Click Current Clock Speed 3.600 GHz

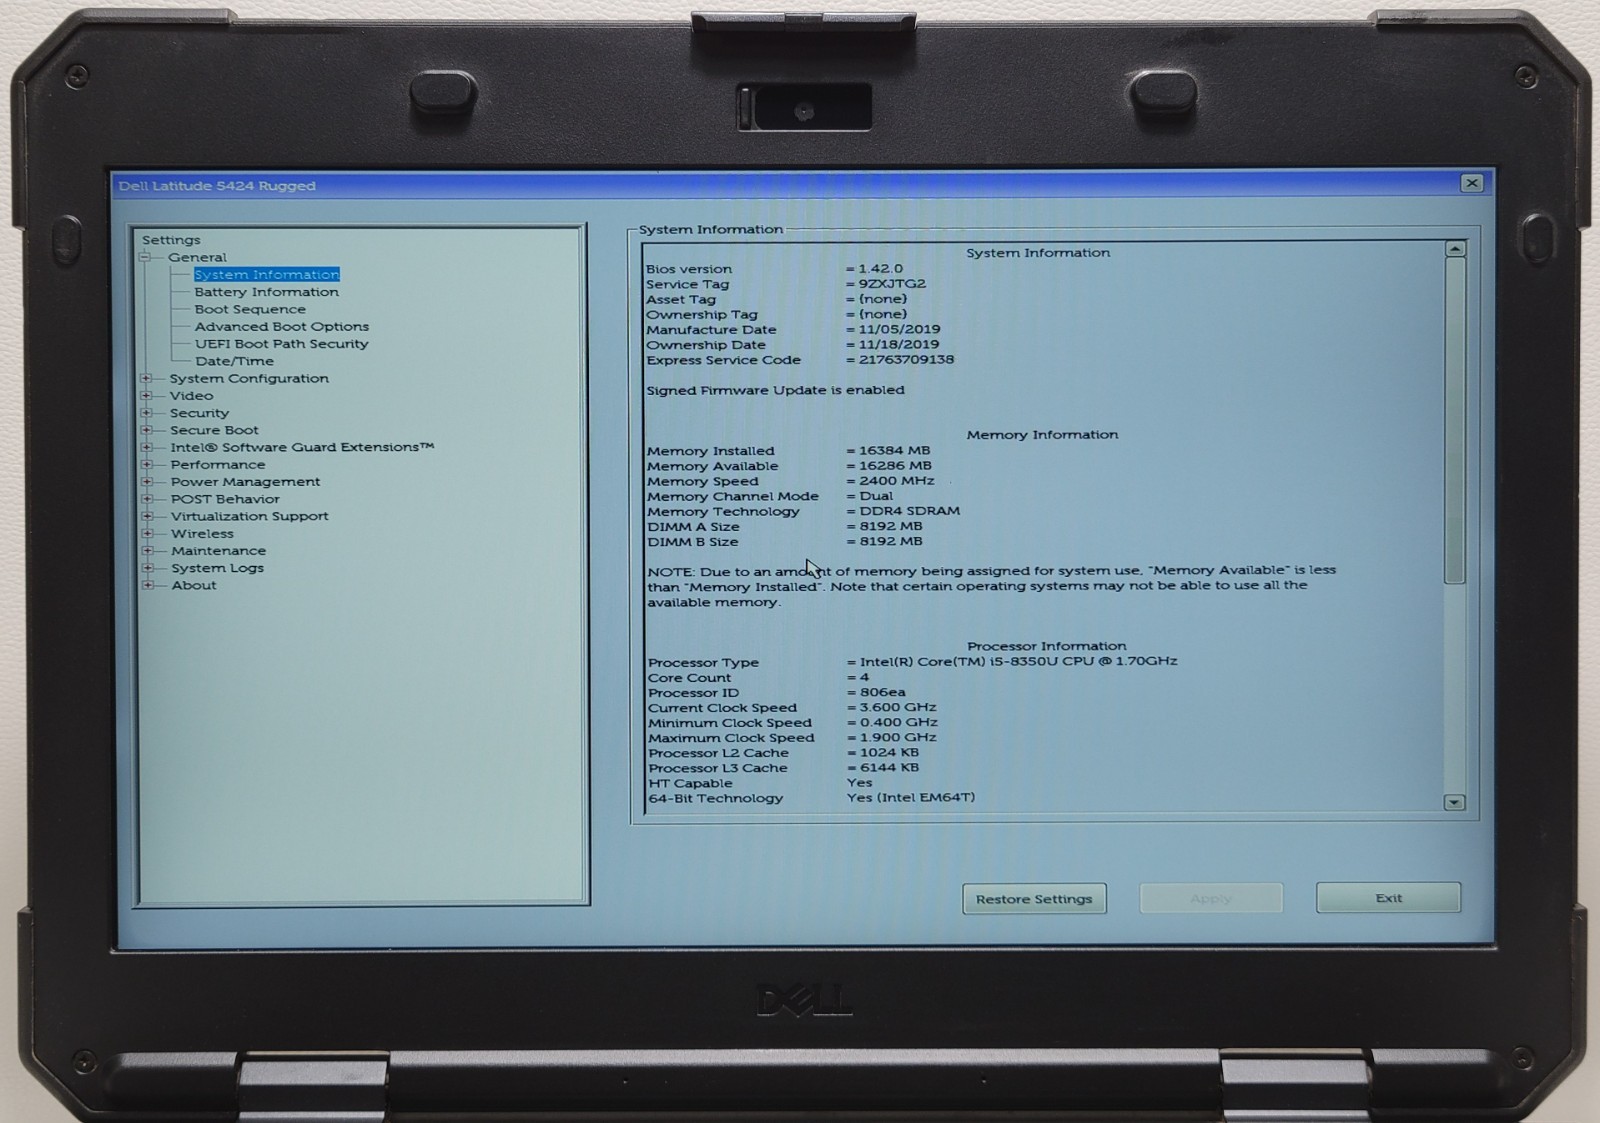click(x=898, y=706)
